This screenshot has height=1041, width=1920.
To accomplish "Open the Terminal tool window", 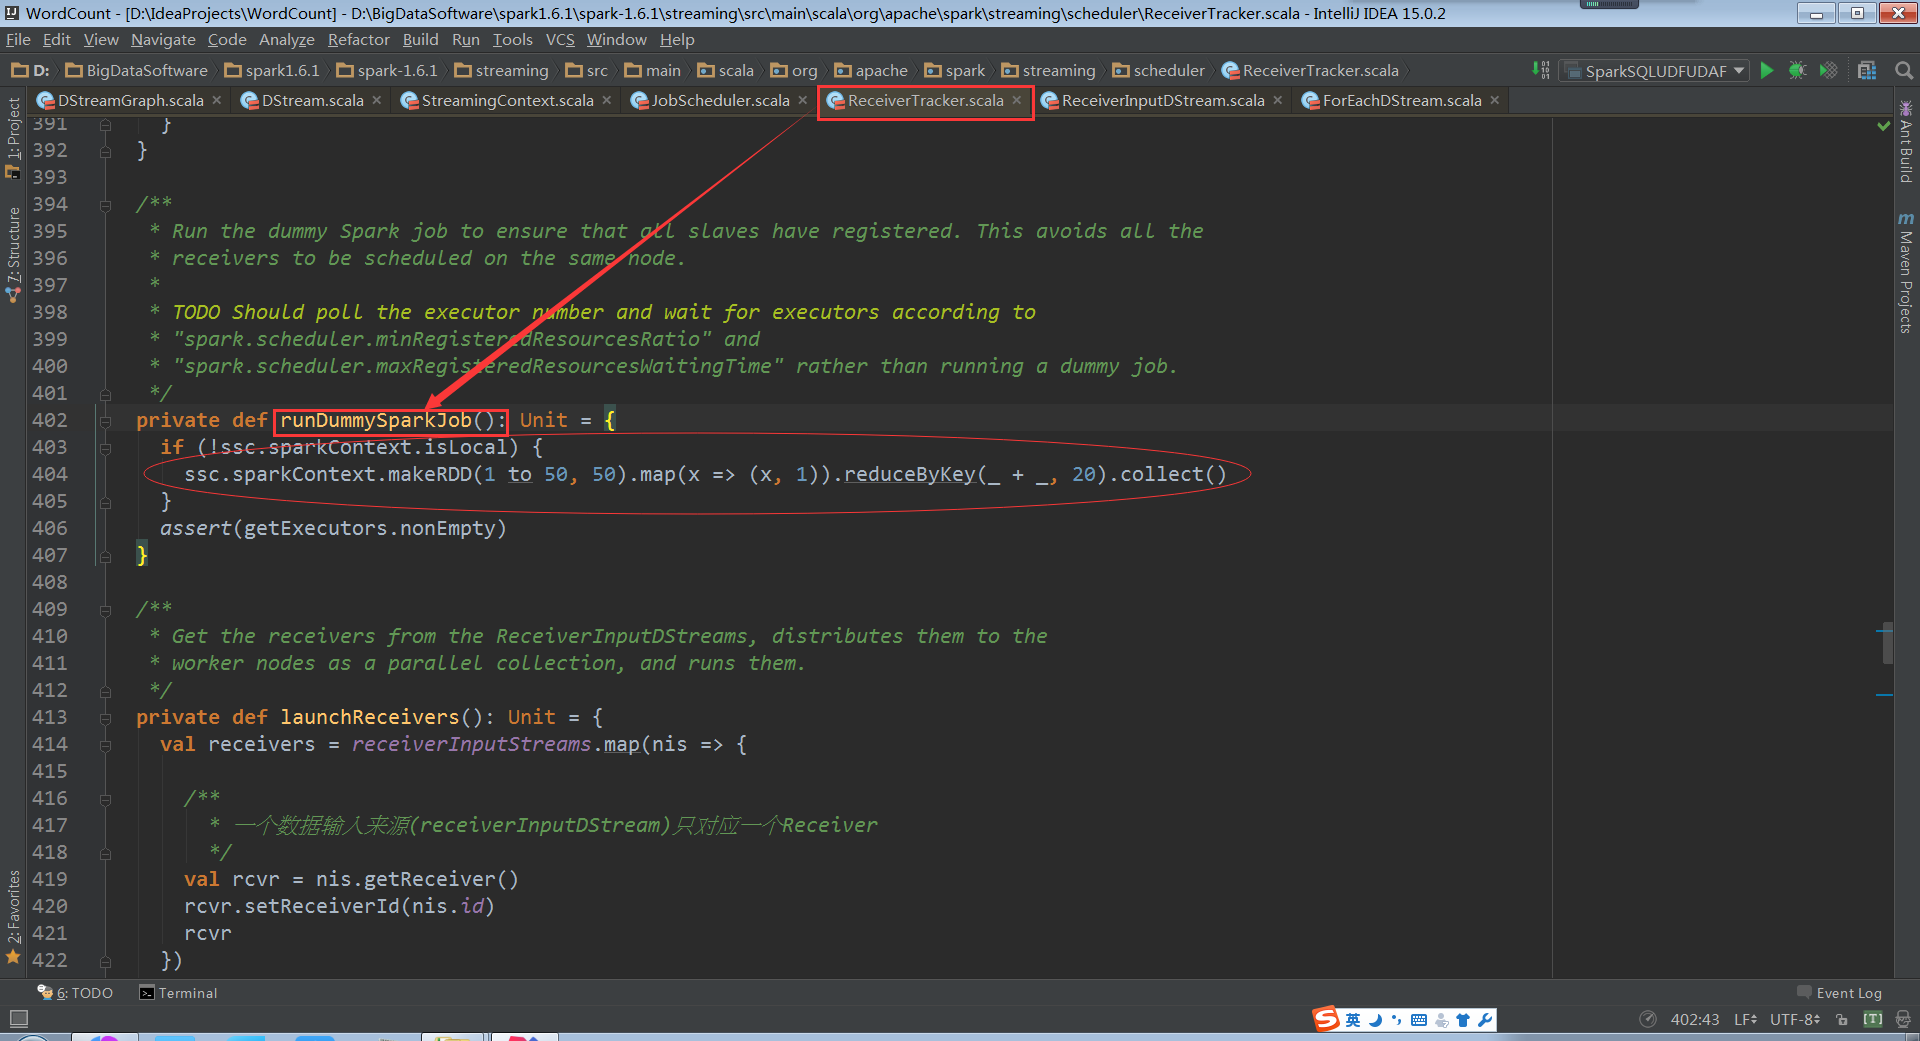I will [178, 993].
